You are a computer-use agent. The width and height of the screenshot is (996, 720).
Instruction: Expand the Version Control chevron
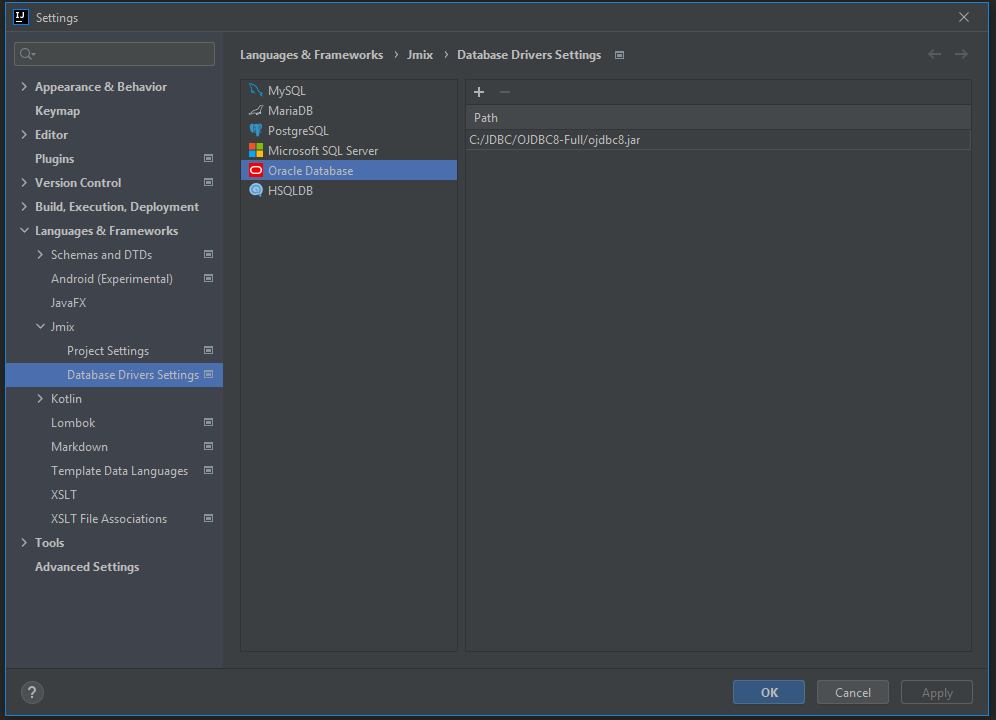(x=24, y=182)
